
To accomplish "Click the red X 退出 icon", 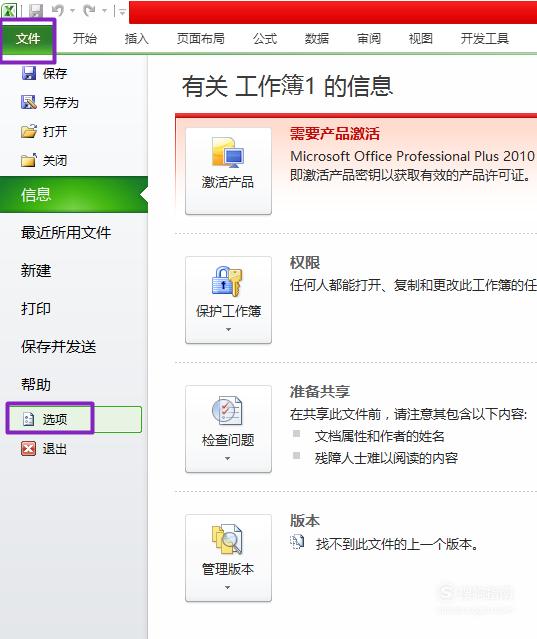I will [x=29, y=449].
